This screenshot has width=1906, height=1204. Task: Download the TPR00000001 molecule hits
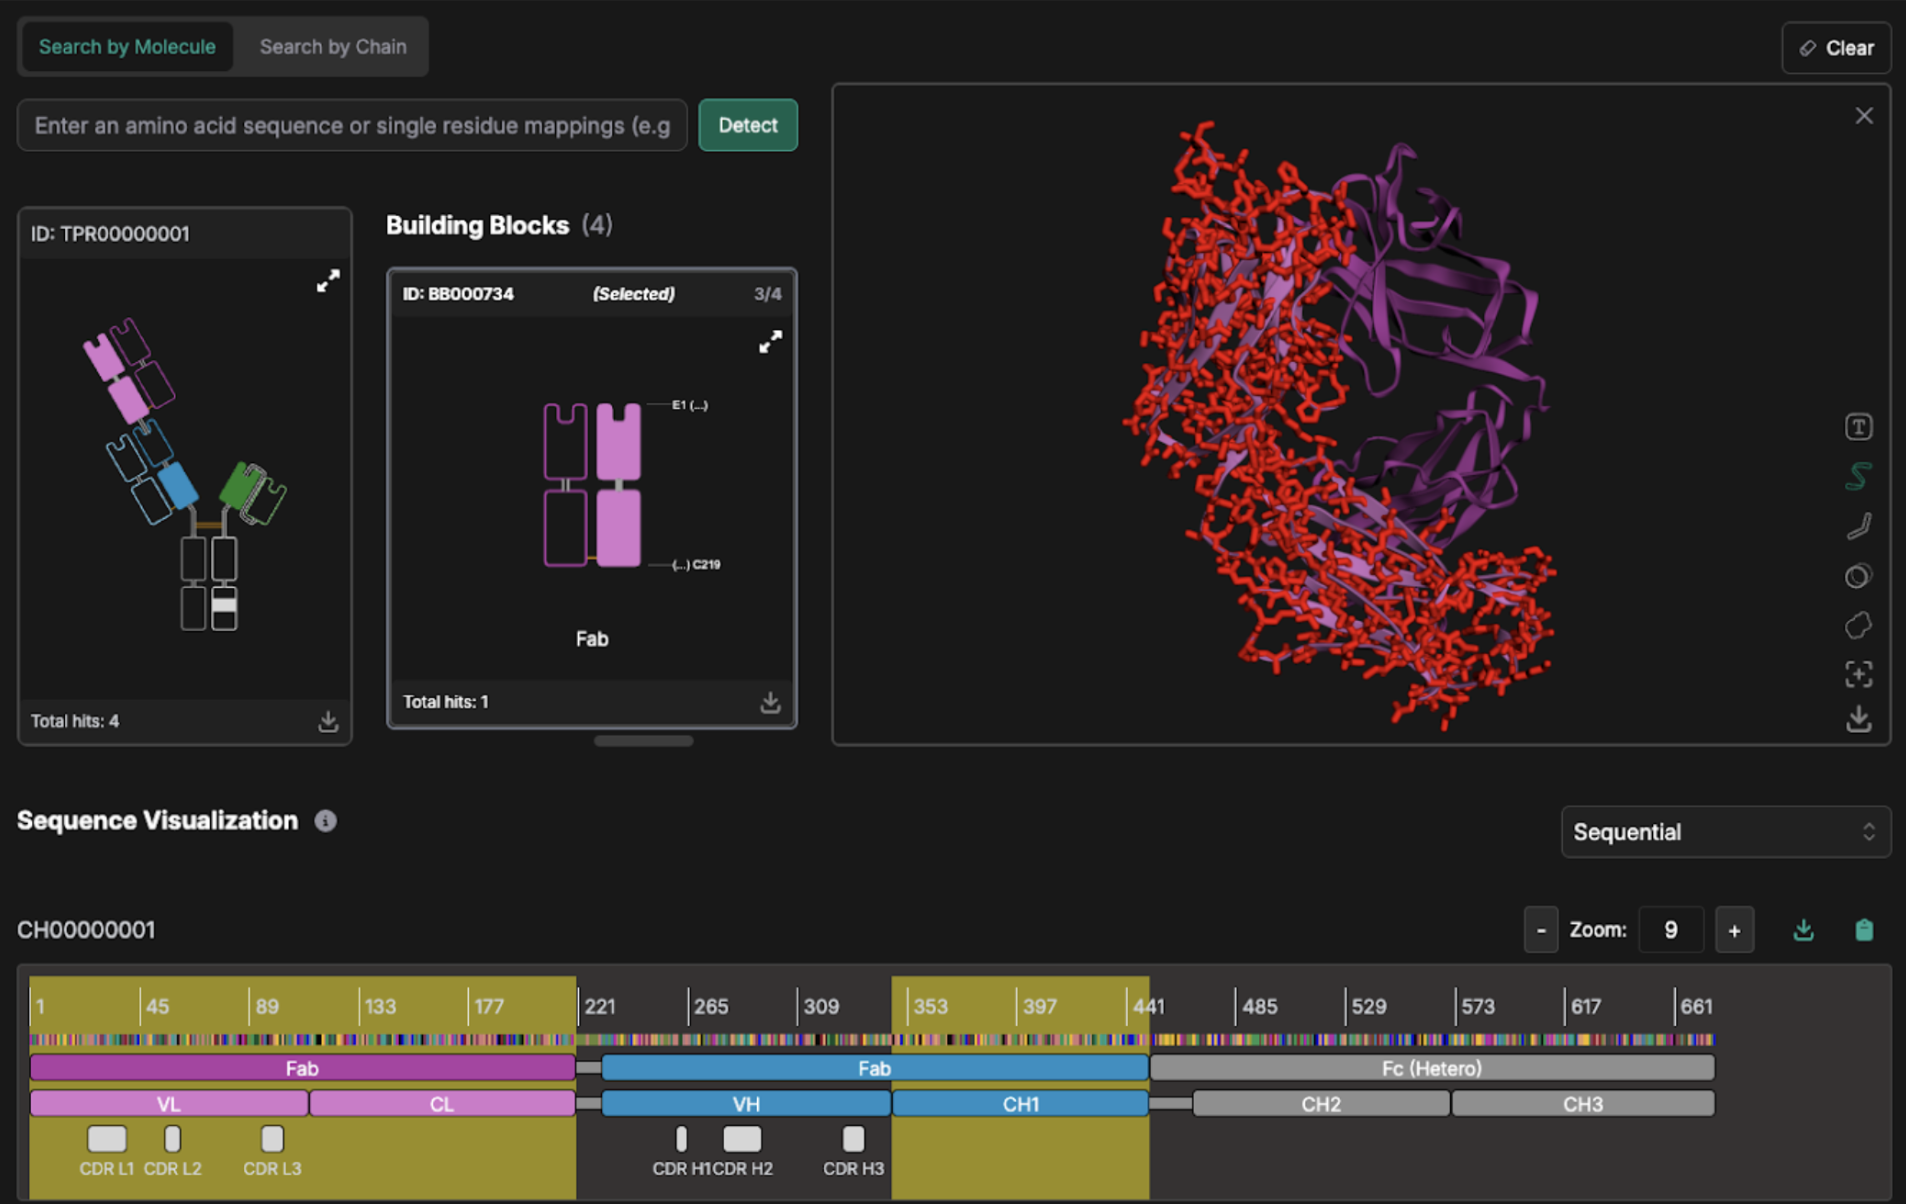[328, 721]
